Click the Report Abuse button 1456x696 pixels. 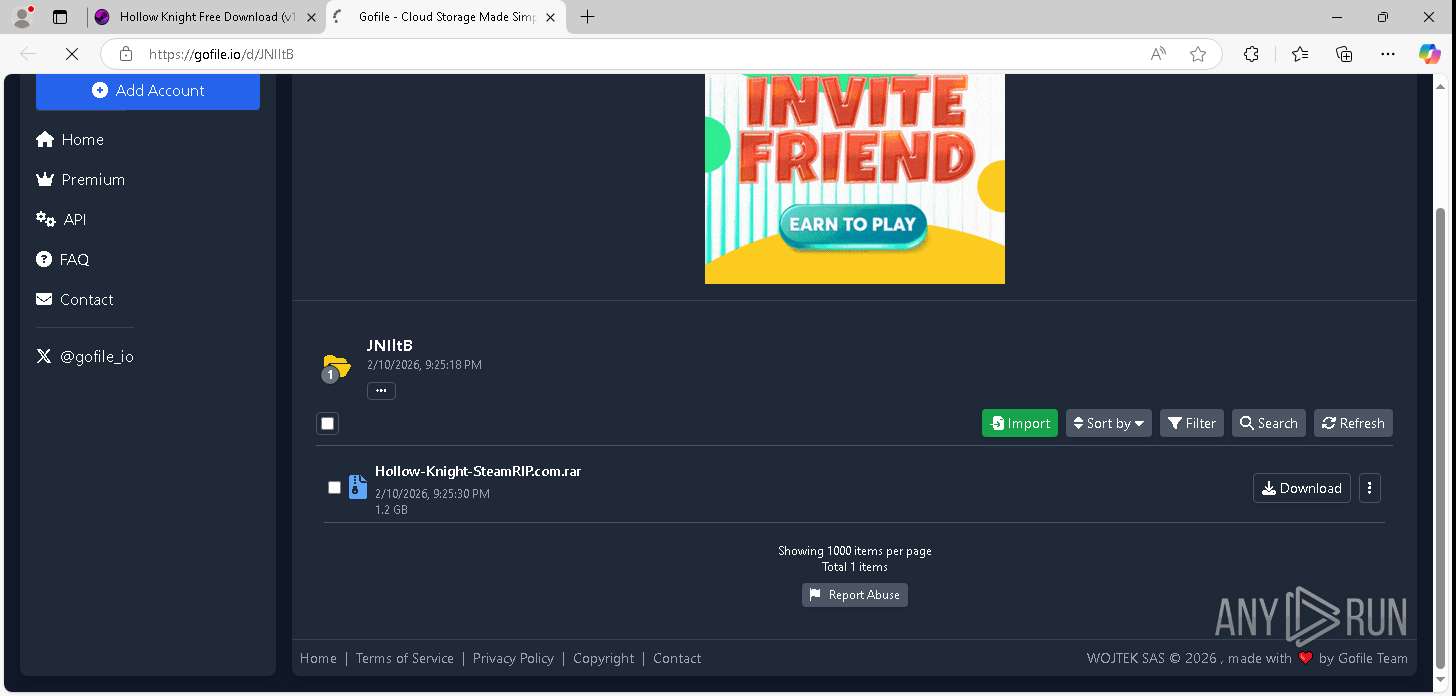coord(855,595)
